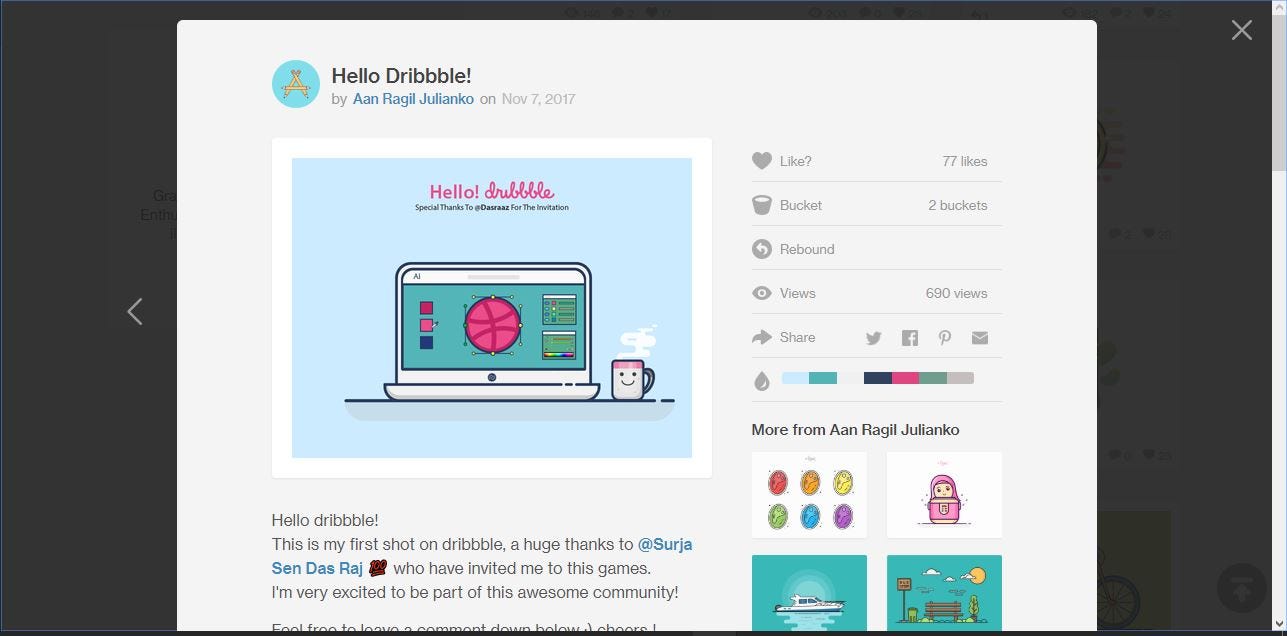Share the shot via email envelope icon

coord(980,338)
